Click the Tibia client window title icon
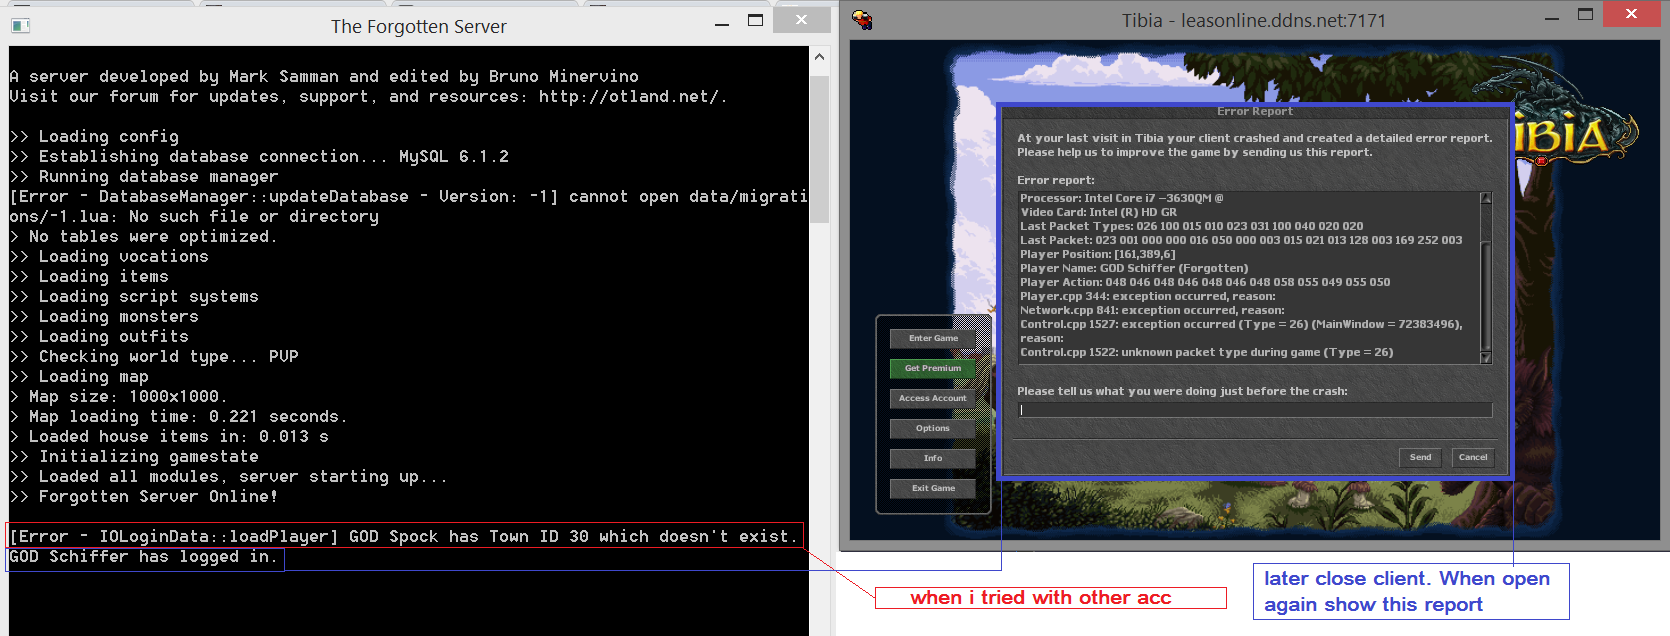This screenshot has height=636, width=1670. pyautogui.click(x=862, y=19)
